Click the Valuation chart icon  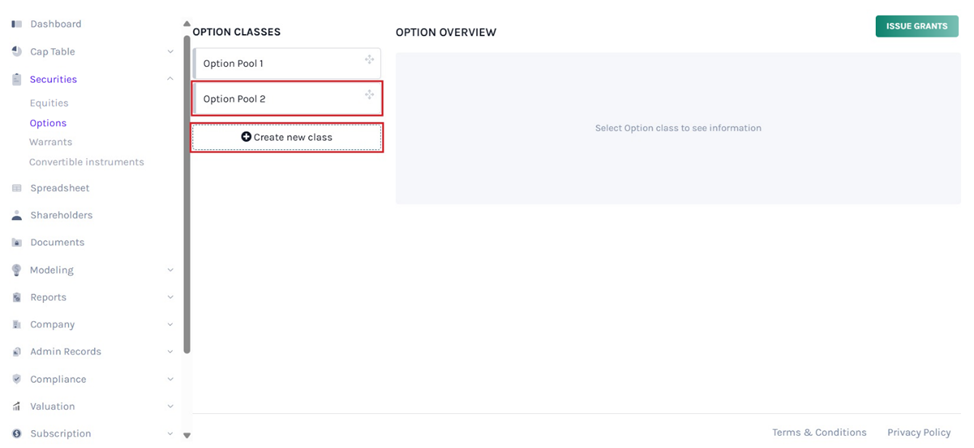pos(17,406)
